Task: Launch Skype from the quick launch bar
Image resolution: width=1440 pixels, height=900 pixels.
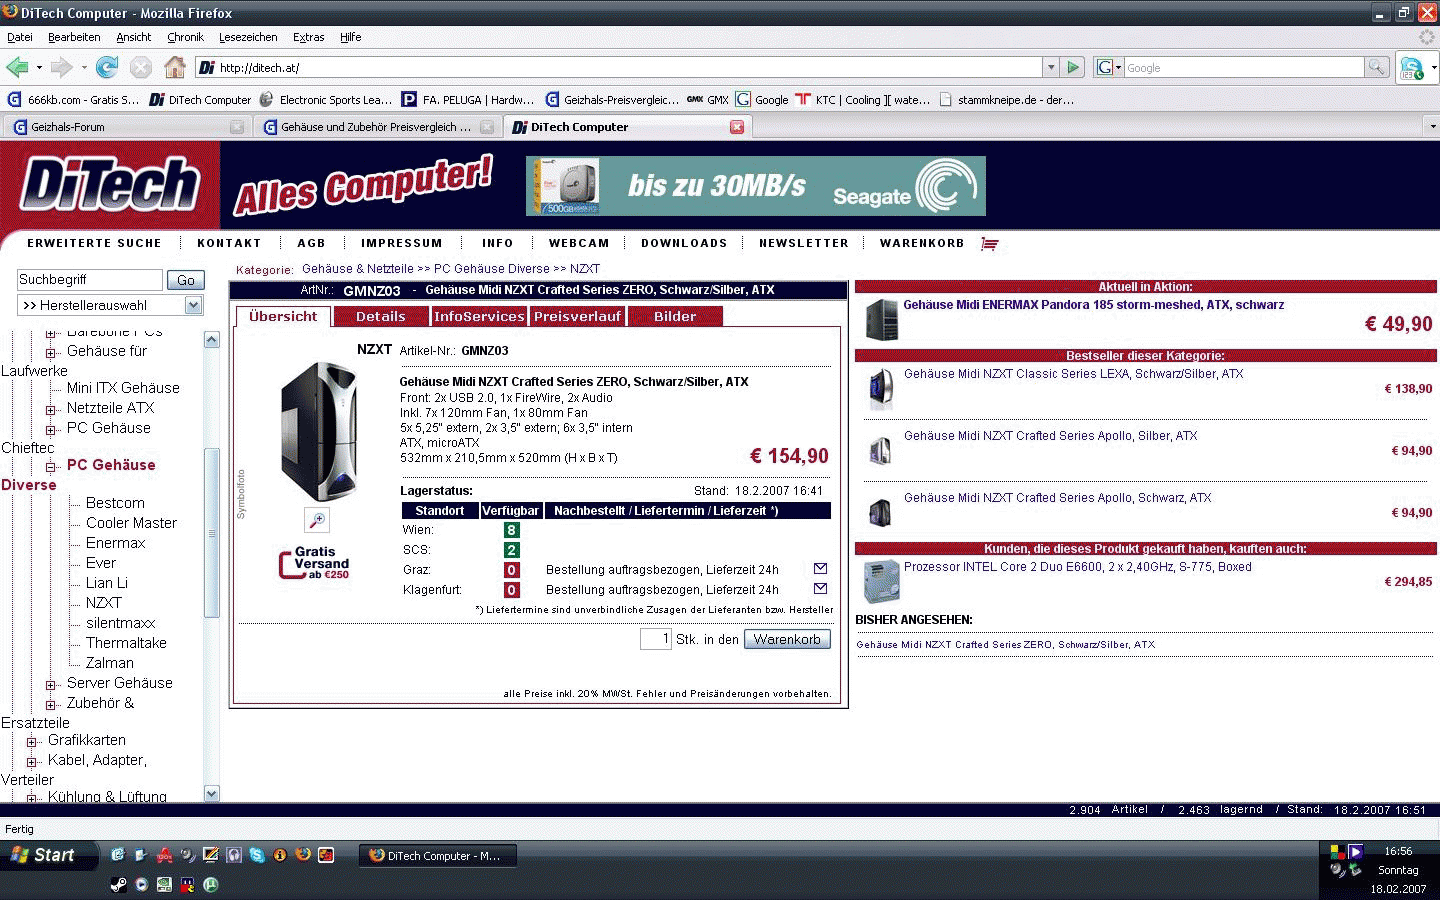Action: point(257,855)
